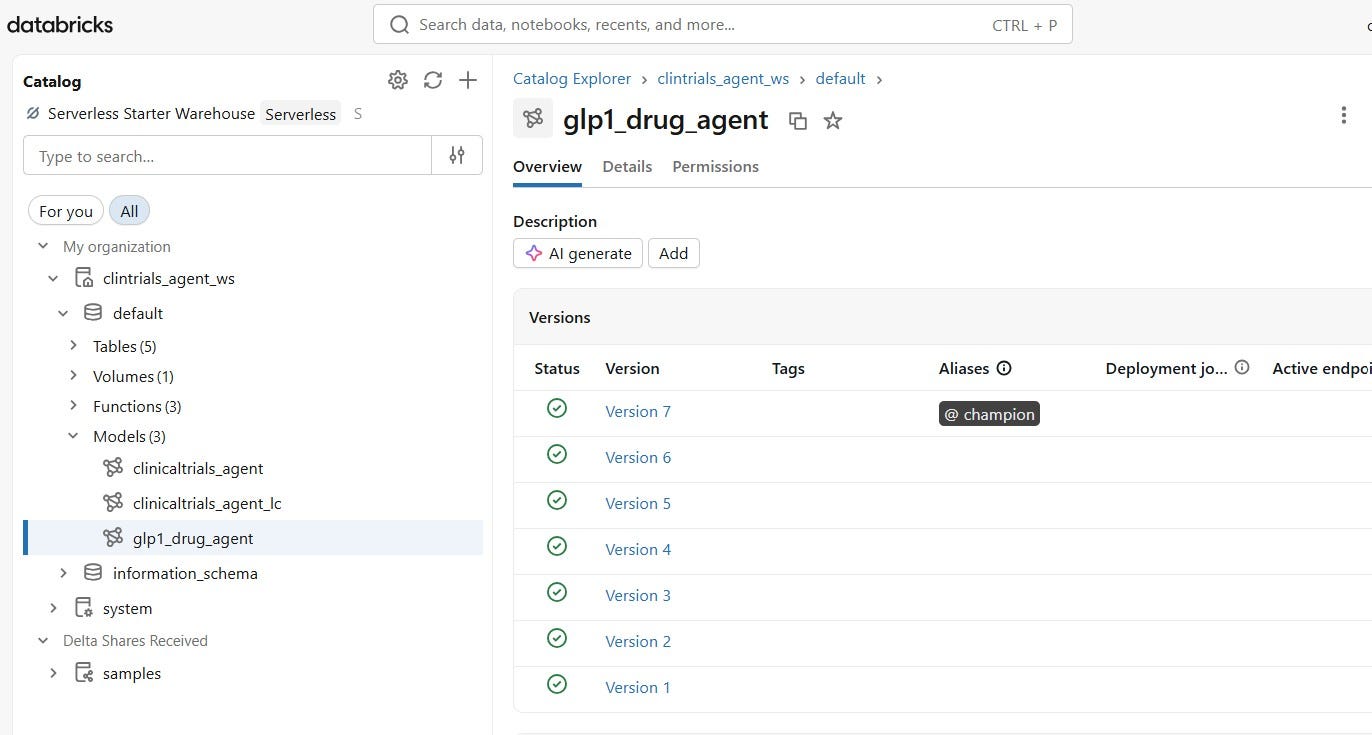Click the @ champion alias tag
This screenshot has width=1372, height=735.
989,414
